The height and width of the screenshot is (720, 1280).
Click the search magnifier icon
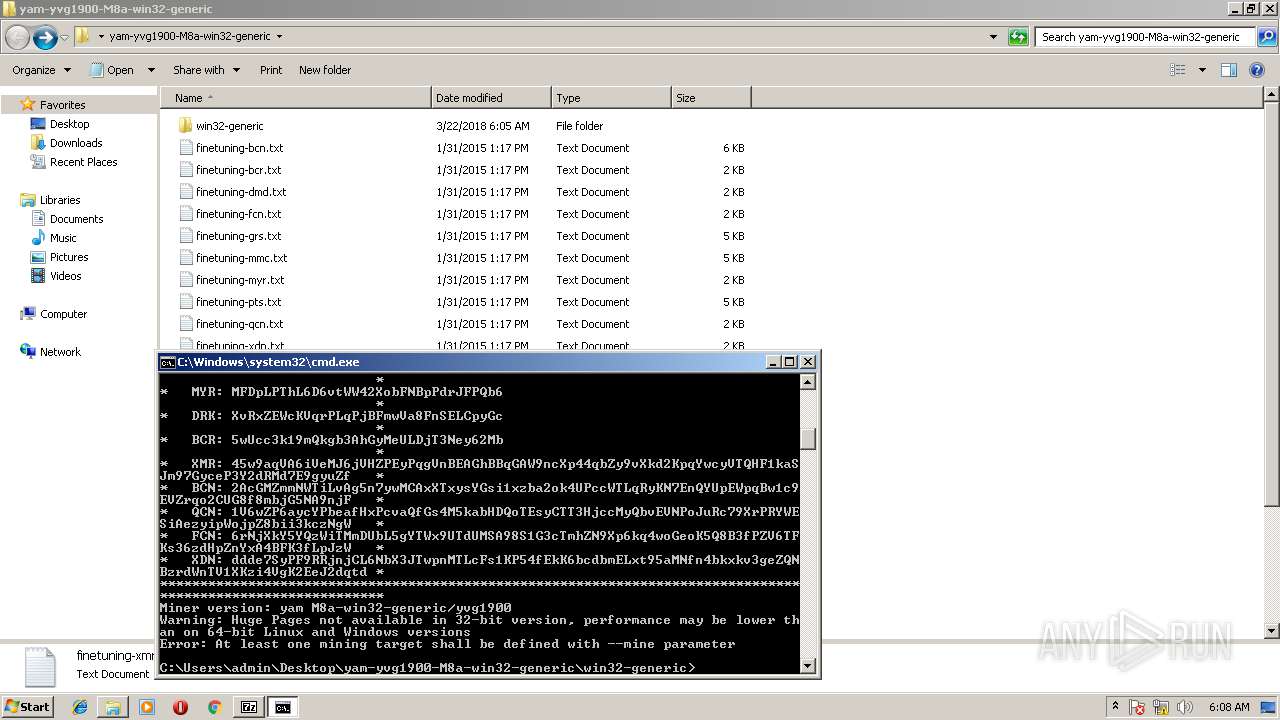(1267, 37)
